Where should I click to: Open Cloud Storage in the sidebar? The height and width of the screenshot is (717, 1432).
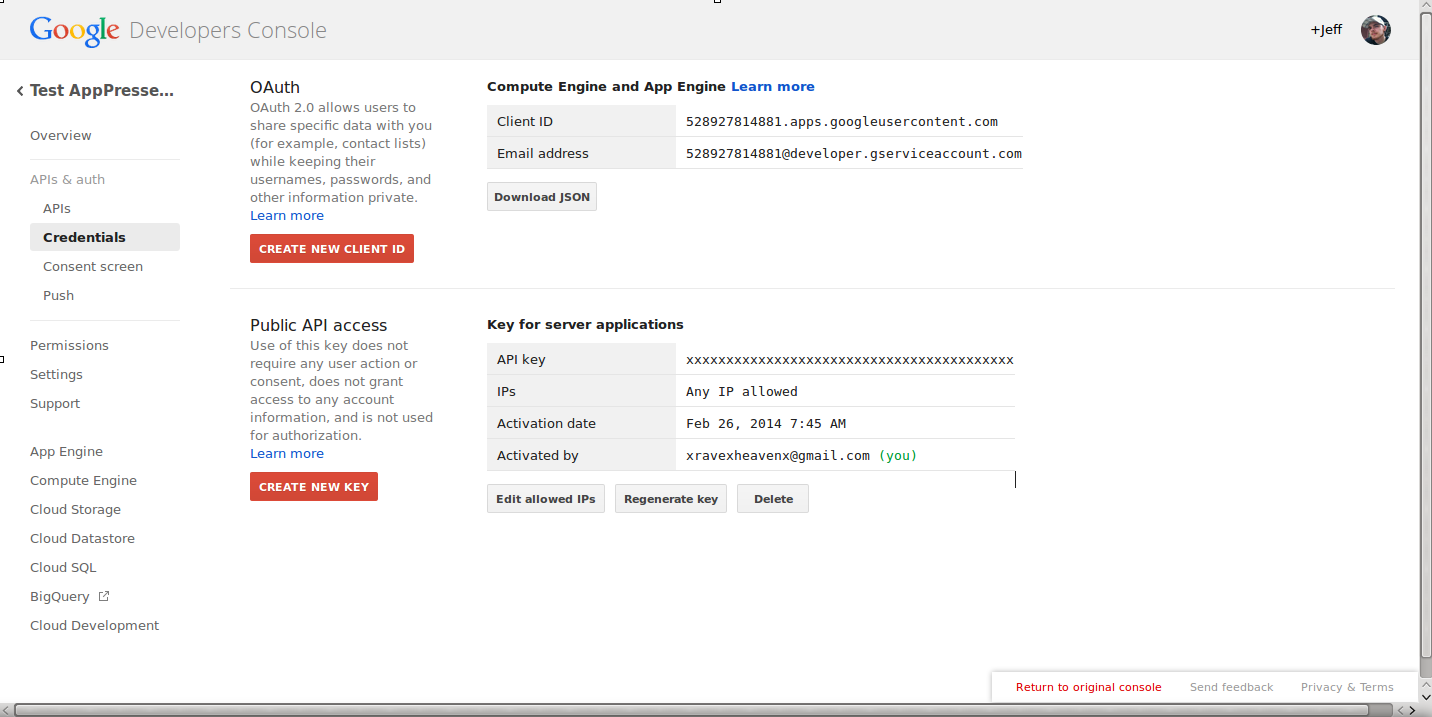(x=75, y=509)
